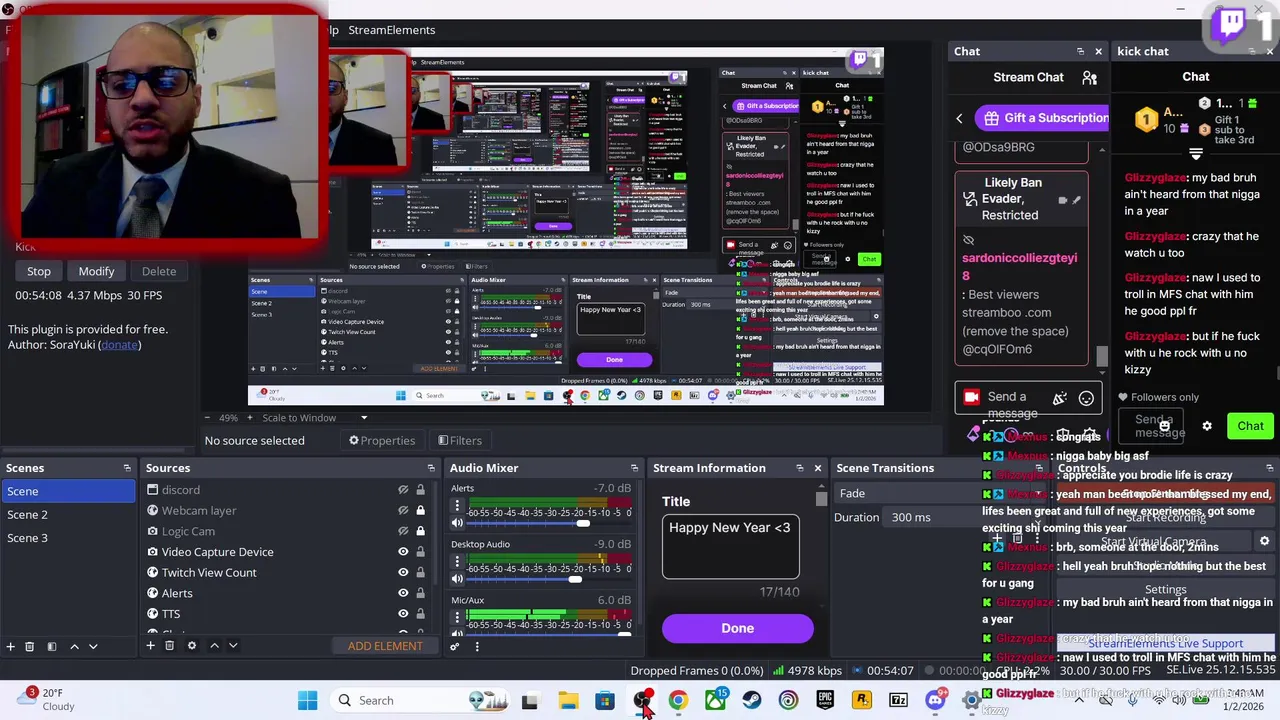Lock the TTS source

[x=420, y=614]
